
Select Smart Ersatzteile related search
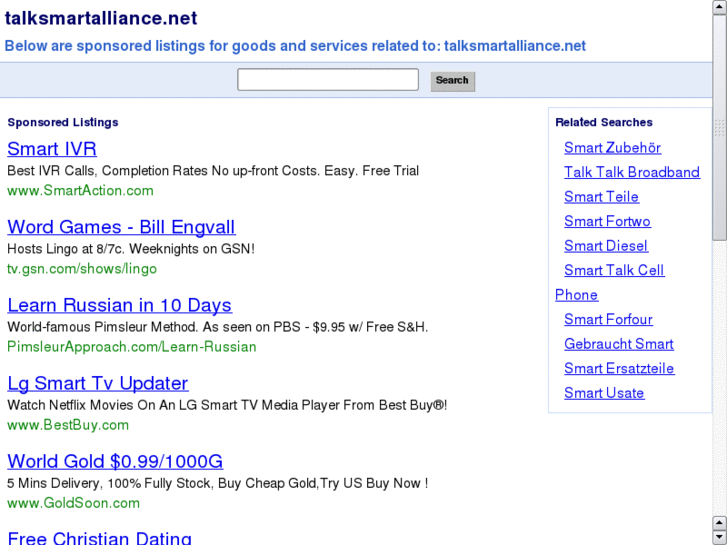point(619,369)
